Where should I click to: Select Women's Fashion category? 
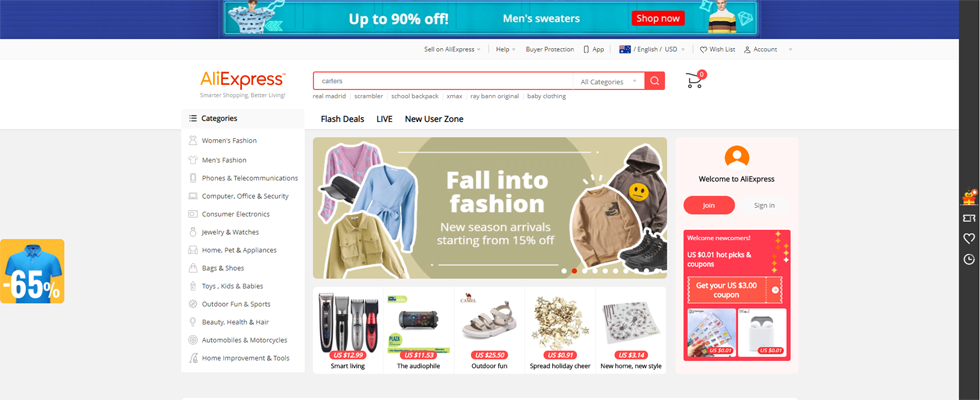coord(229,141)
